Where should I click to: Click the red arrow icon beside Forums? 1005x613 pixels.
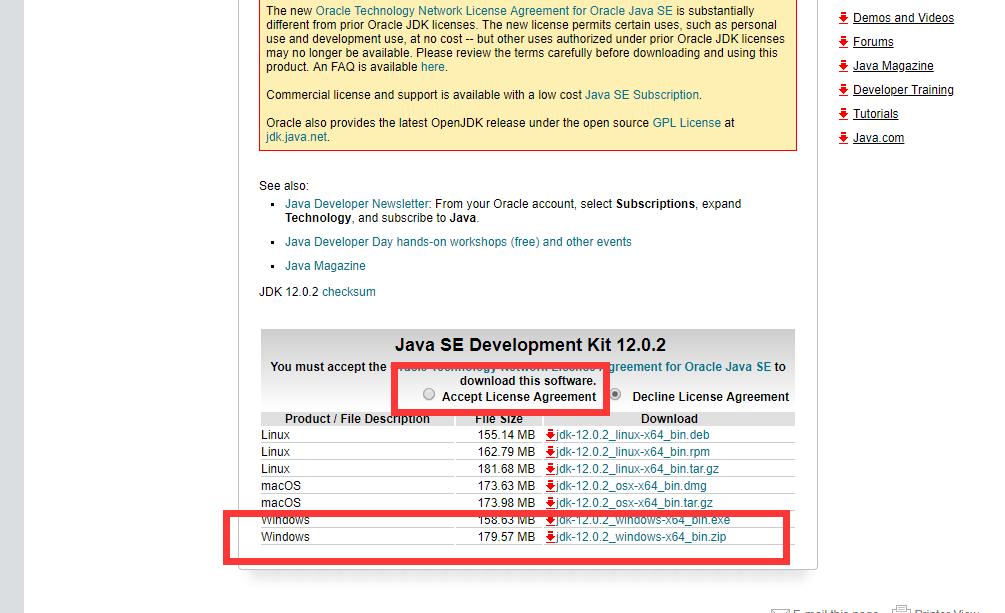pos(843,42)
